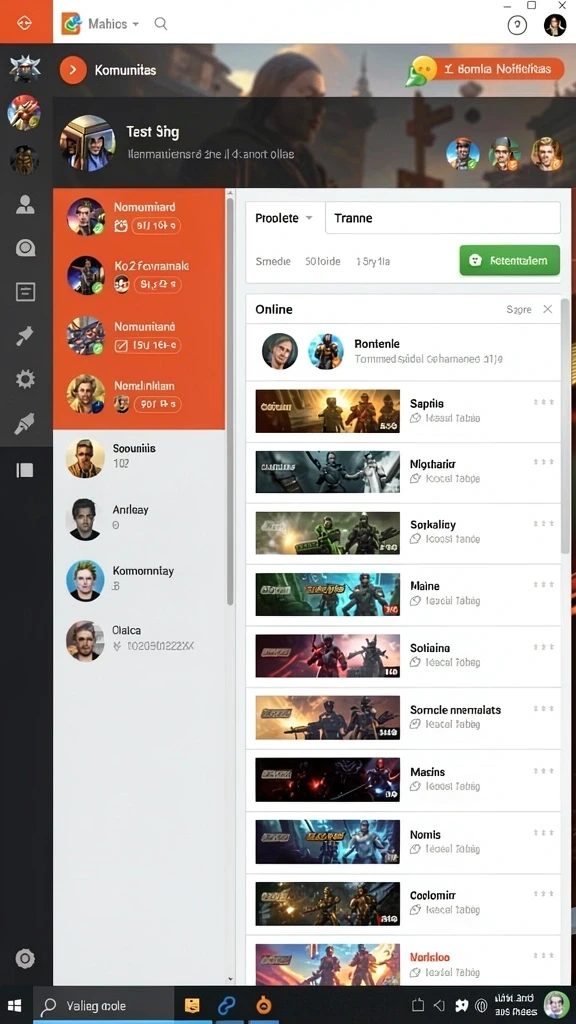Open the user profile avatar in top bar
The image size is (576, 1024).
coord(555,25)
